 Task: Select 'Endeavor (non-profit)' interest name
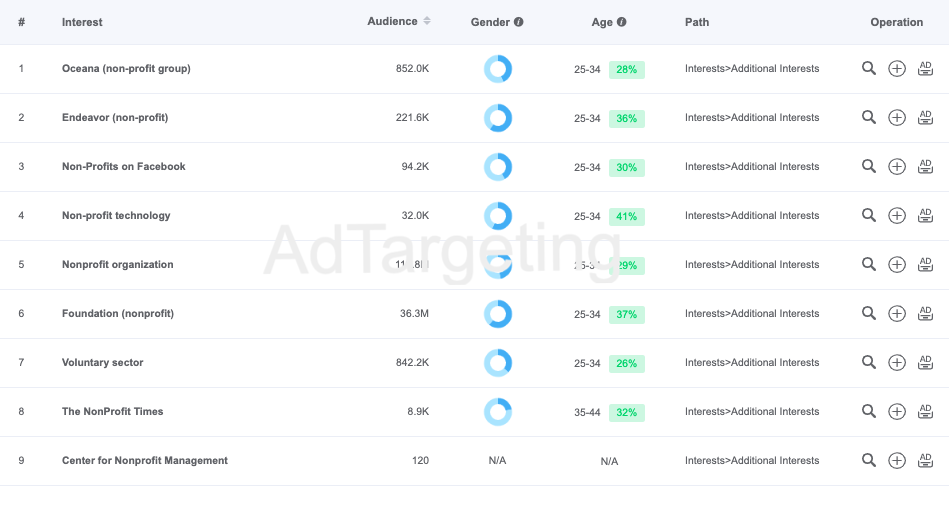tap(115, 117)
